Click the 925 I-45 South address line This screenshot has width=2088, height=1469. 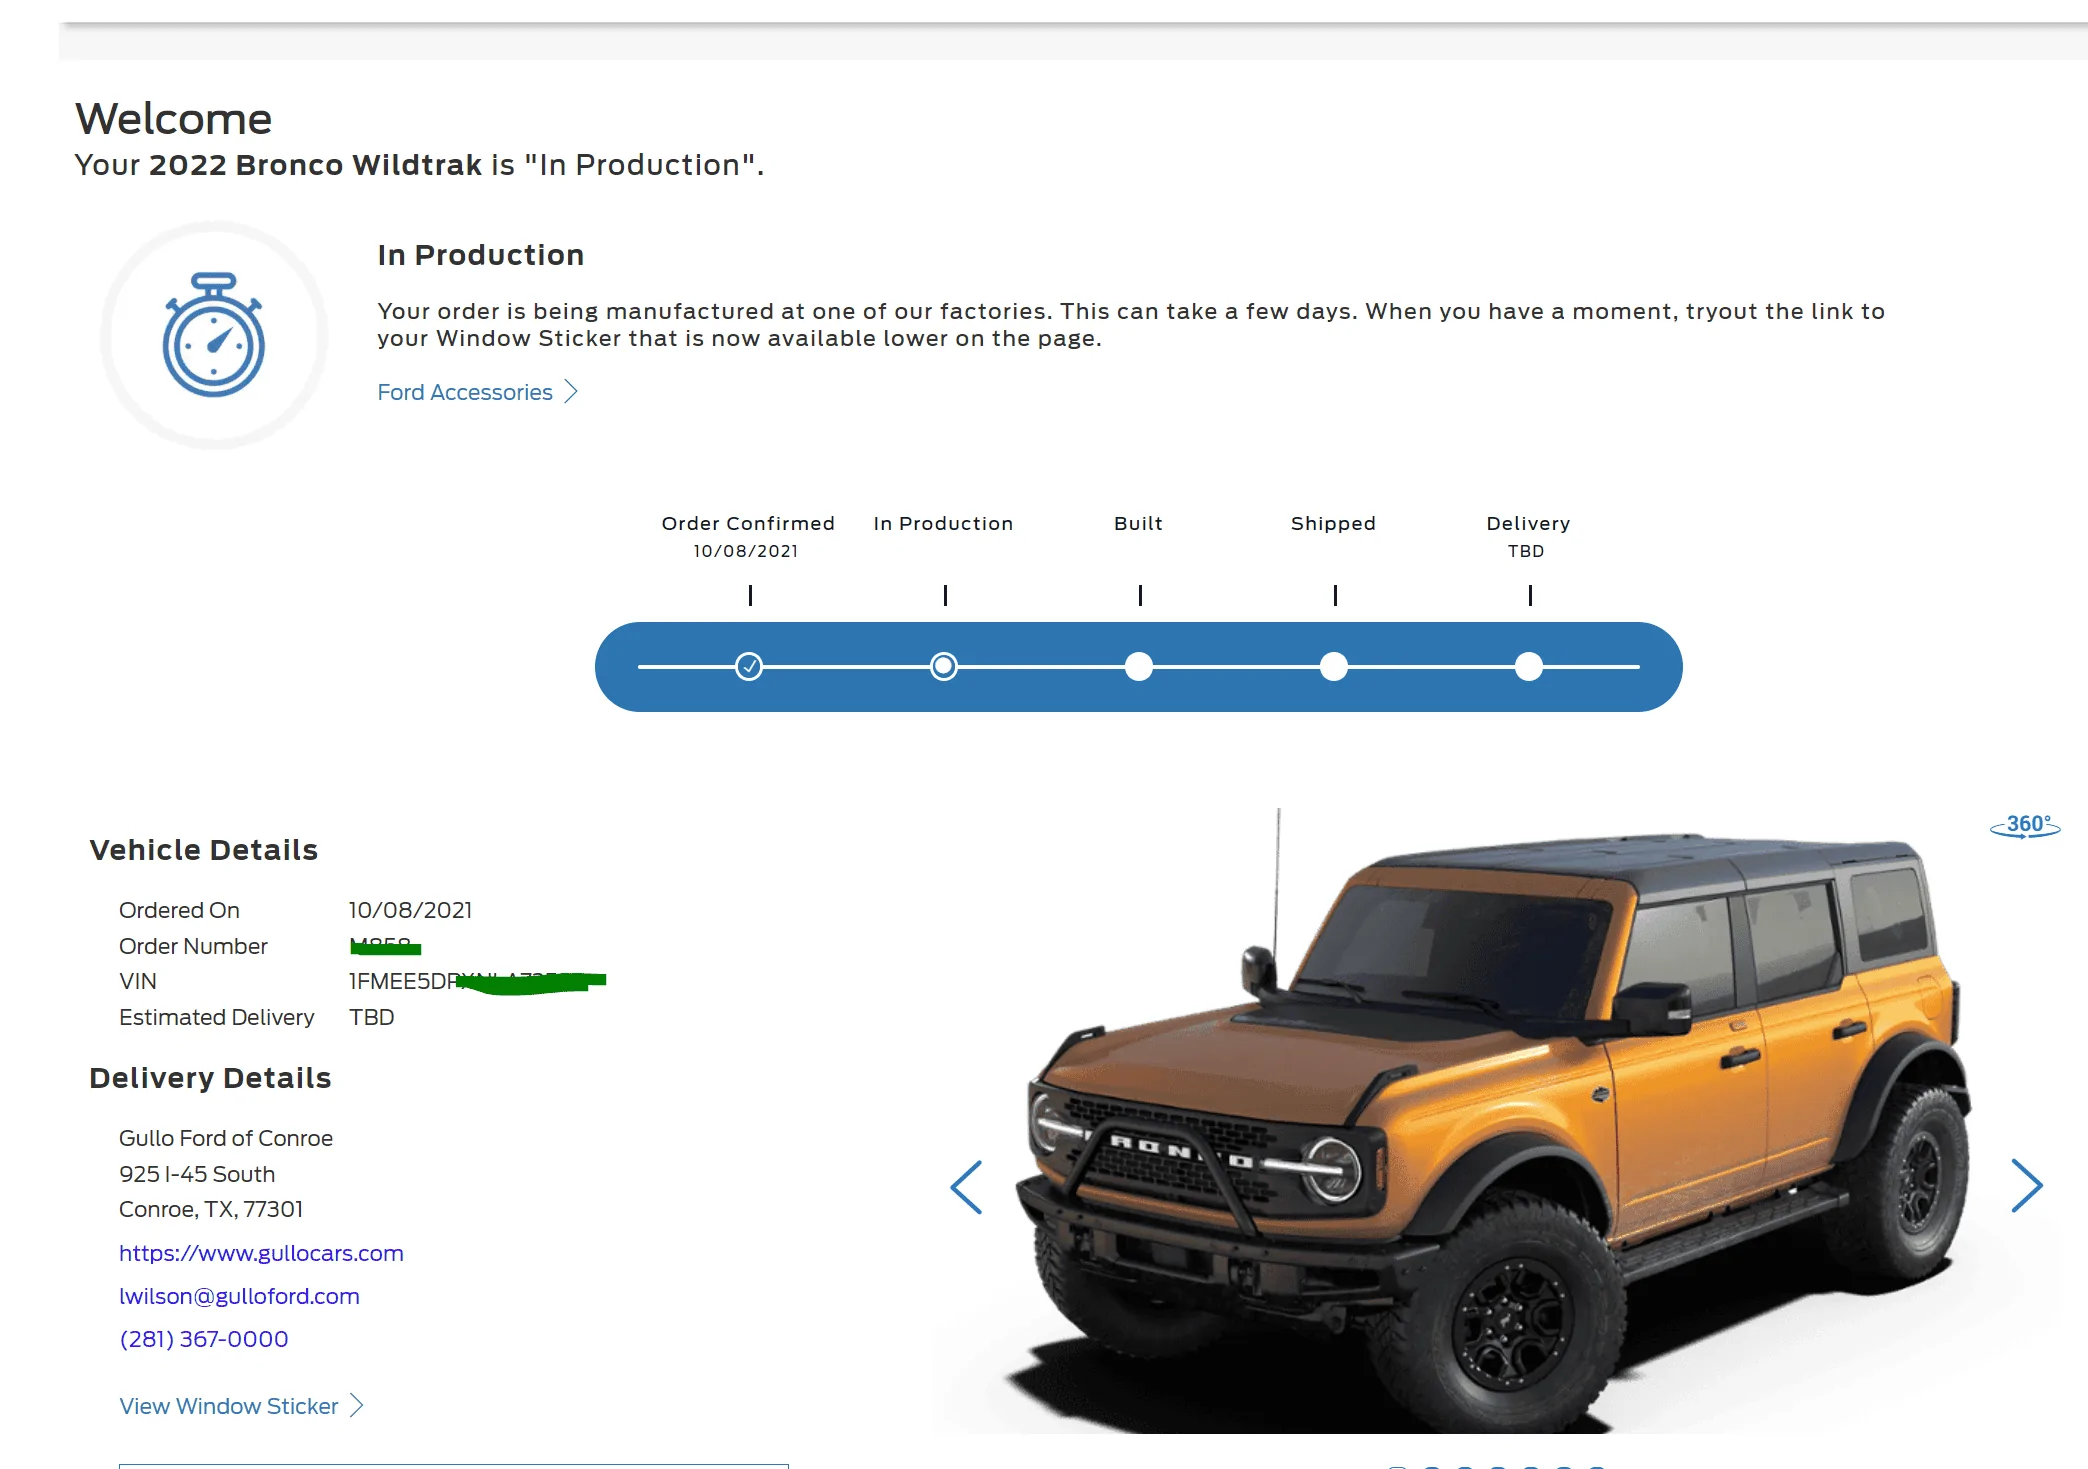point(197,1174)
